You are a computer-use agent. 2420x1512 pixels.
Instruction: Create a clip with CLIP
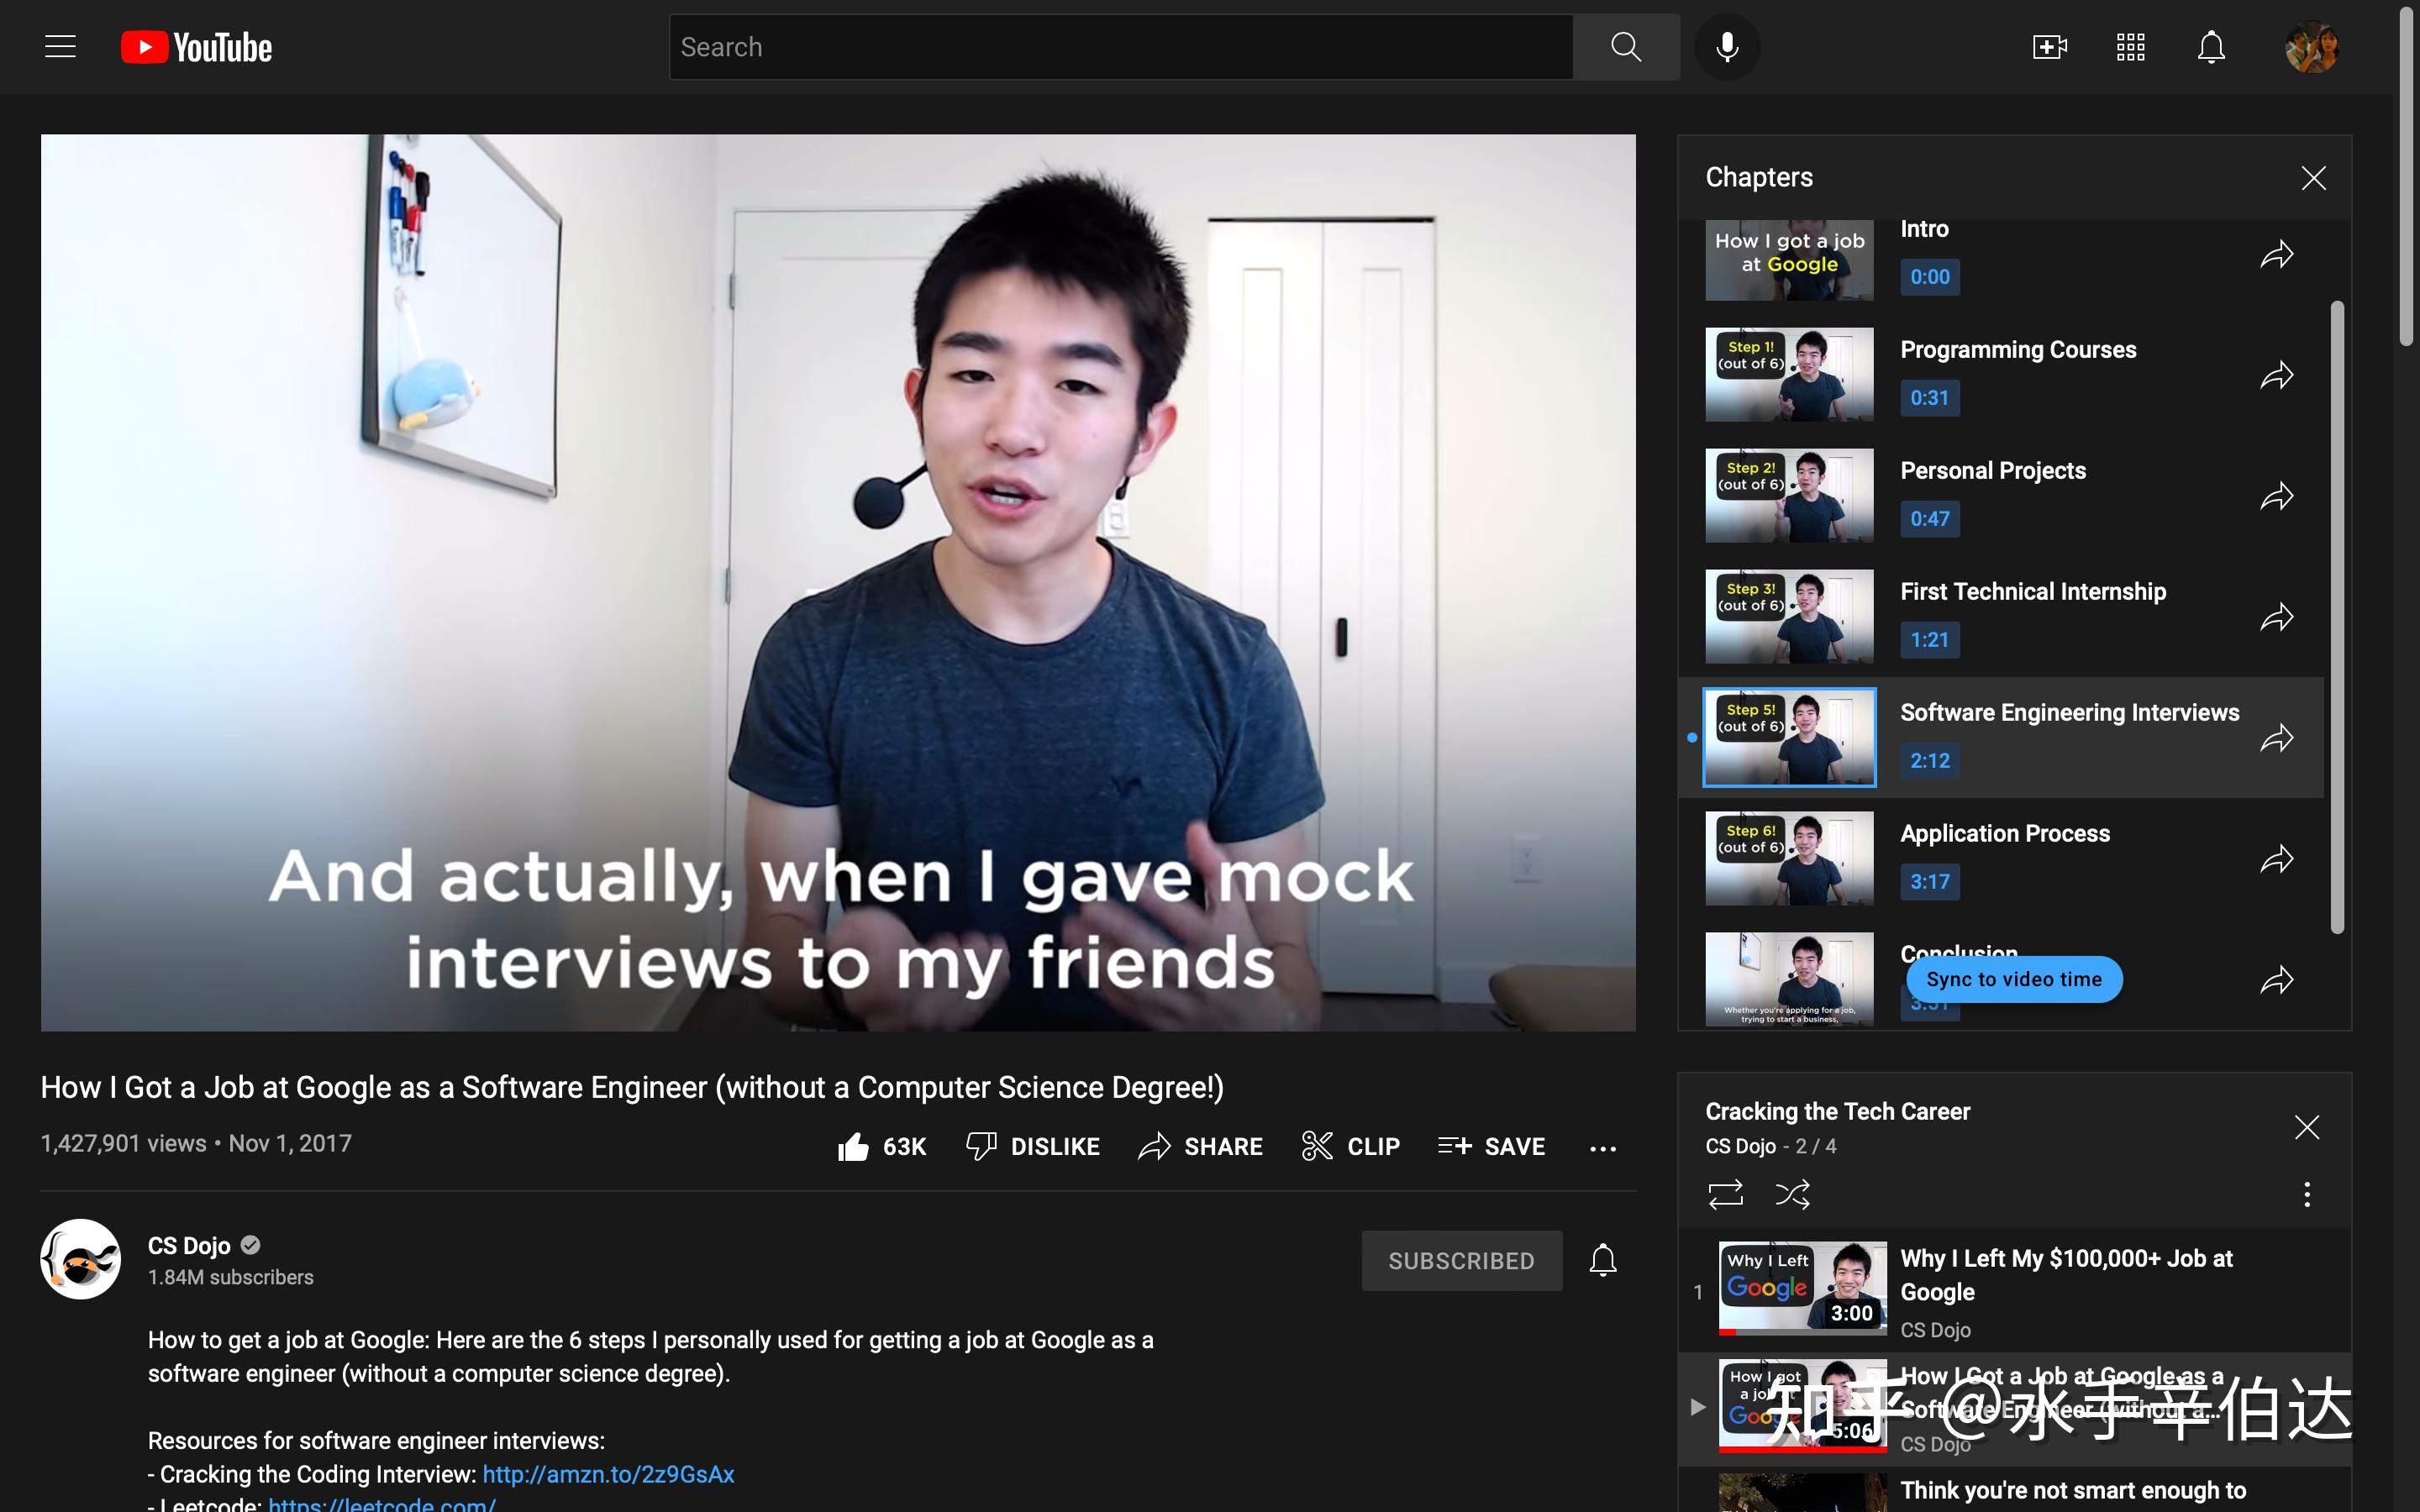pyautogui.click(x=1350, y=1146)
